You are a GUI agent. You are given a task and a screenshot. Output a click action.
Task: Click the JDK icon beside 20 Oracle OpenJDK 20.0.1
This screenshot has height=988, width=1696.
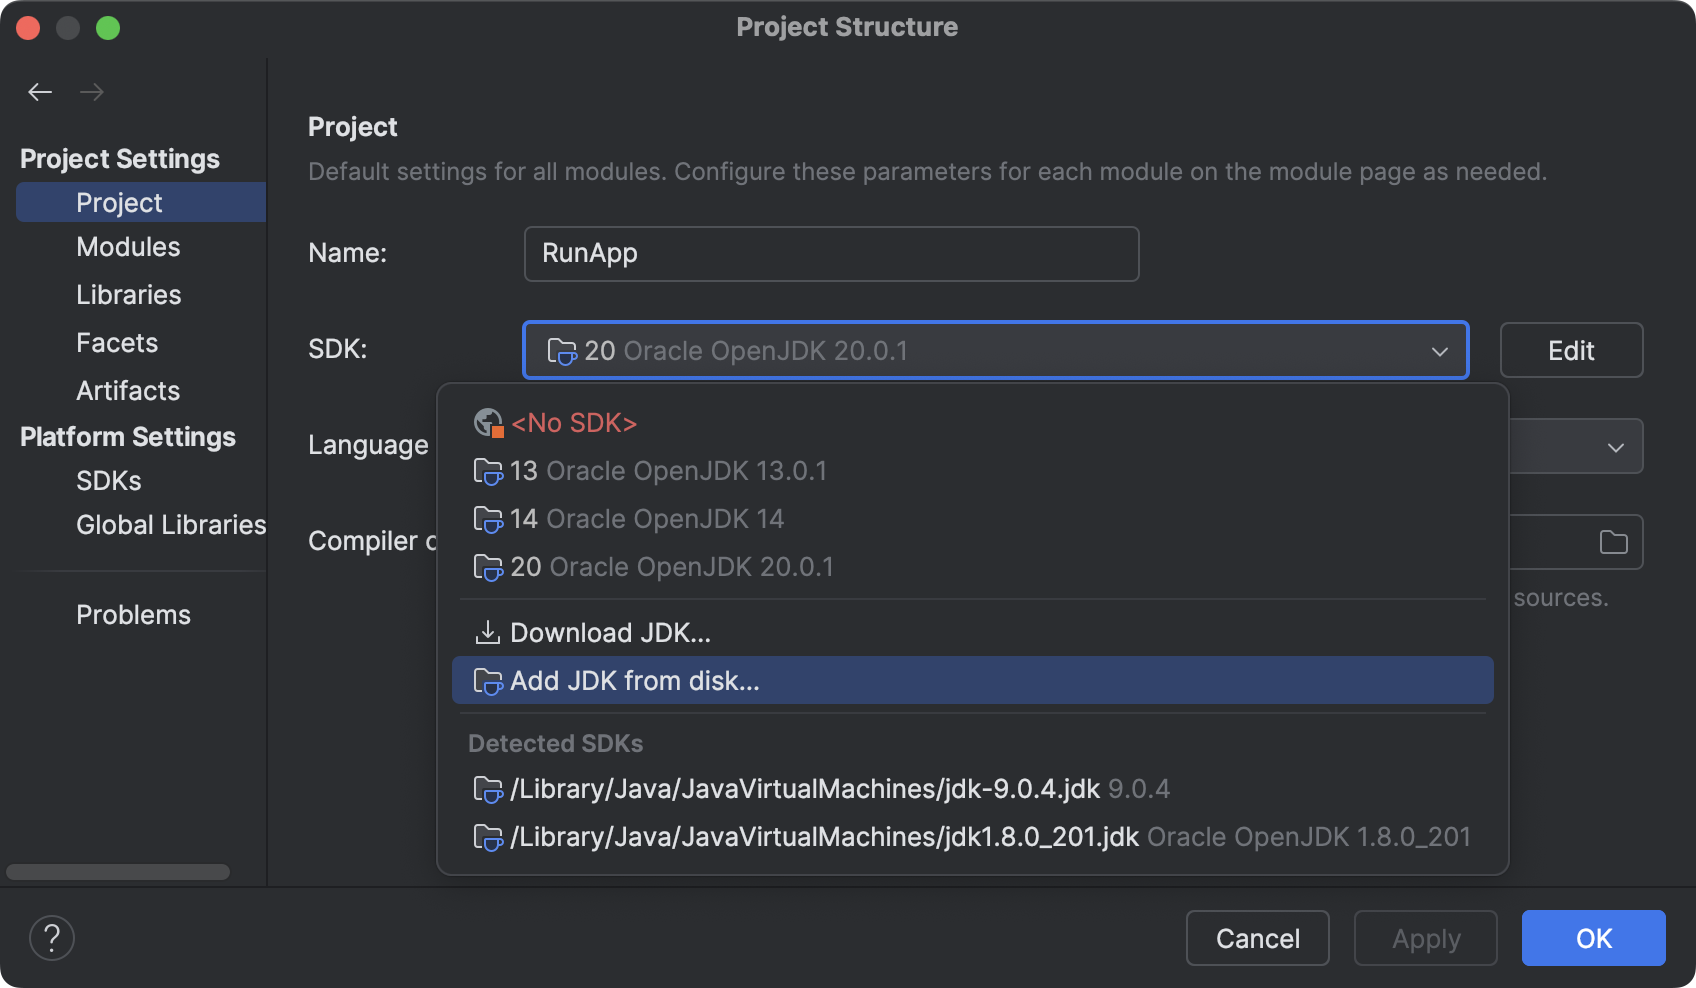click(488, 567)
